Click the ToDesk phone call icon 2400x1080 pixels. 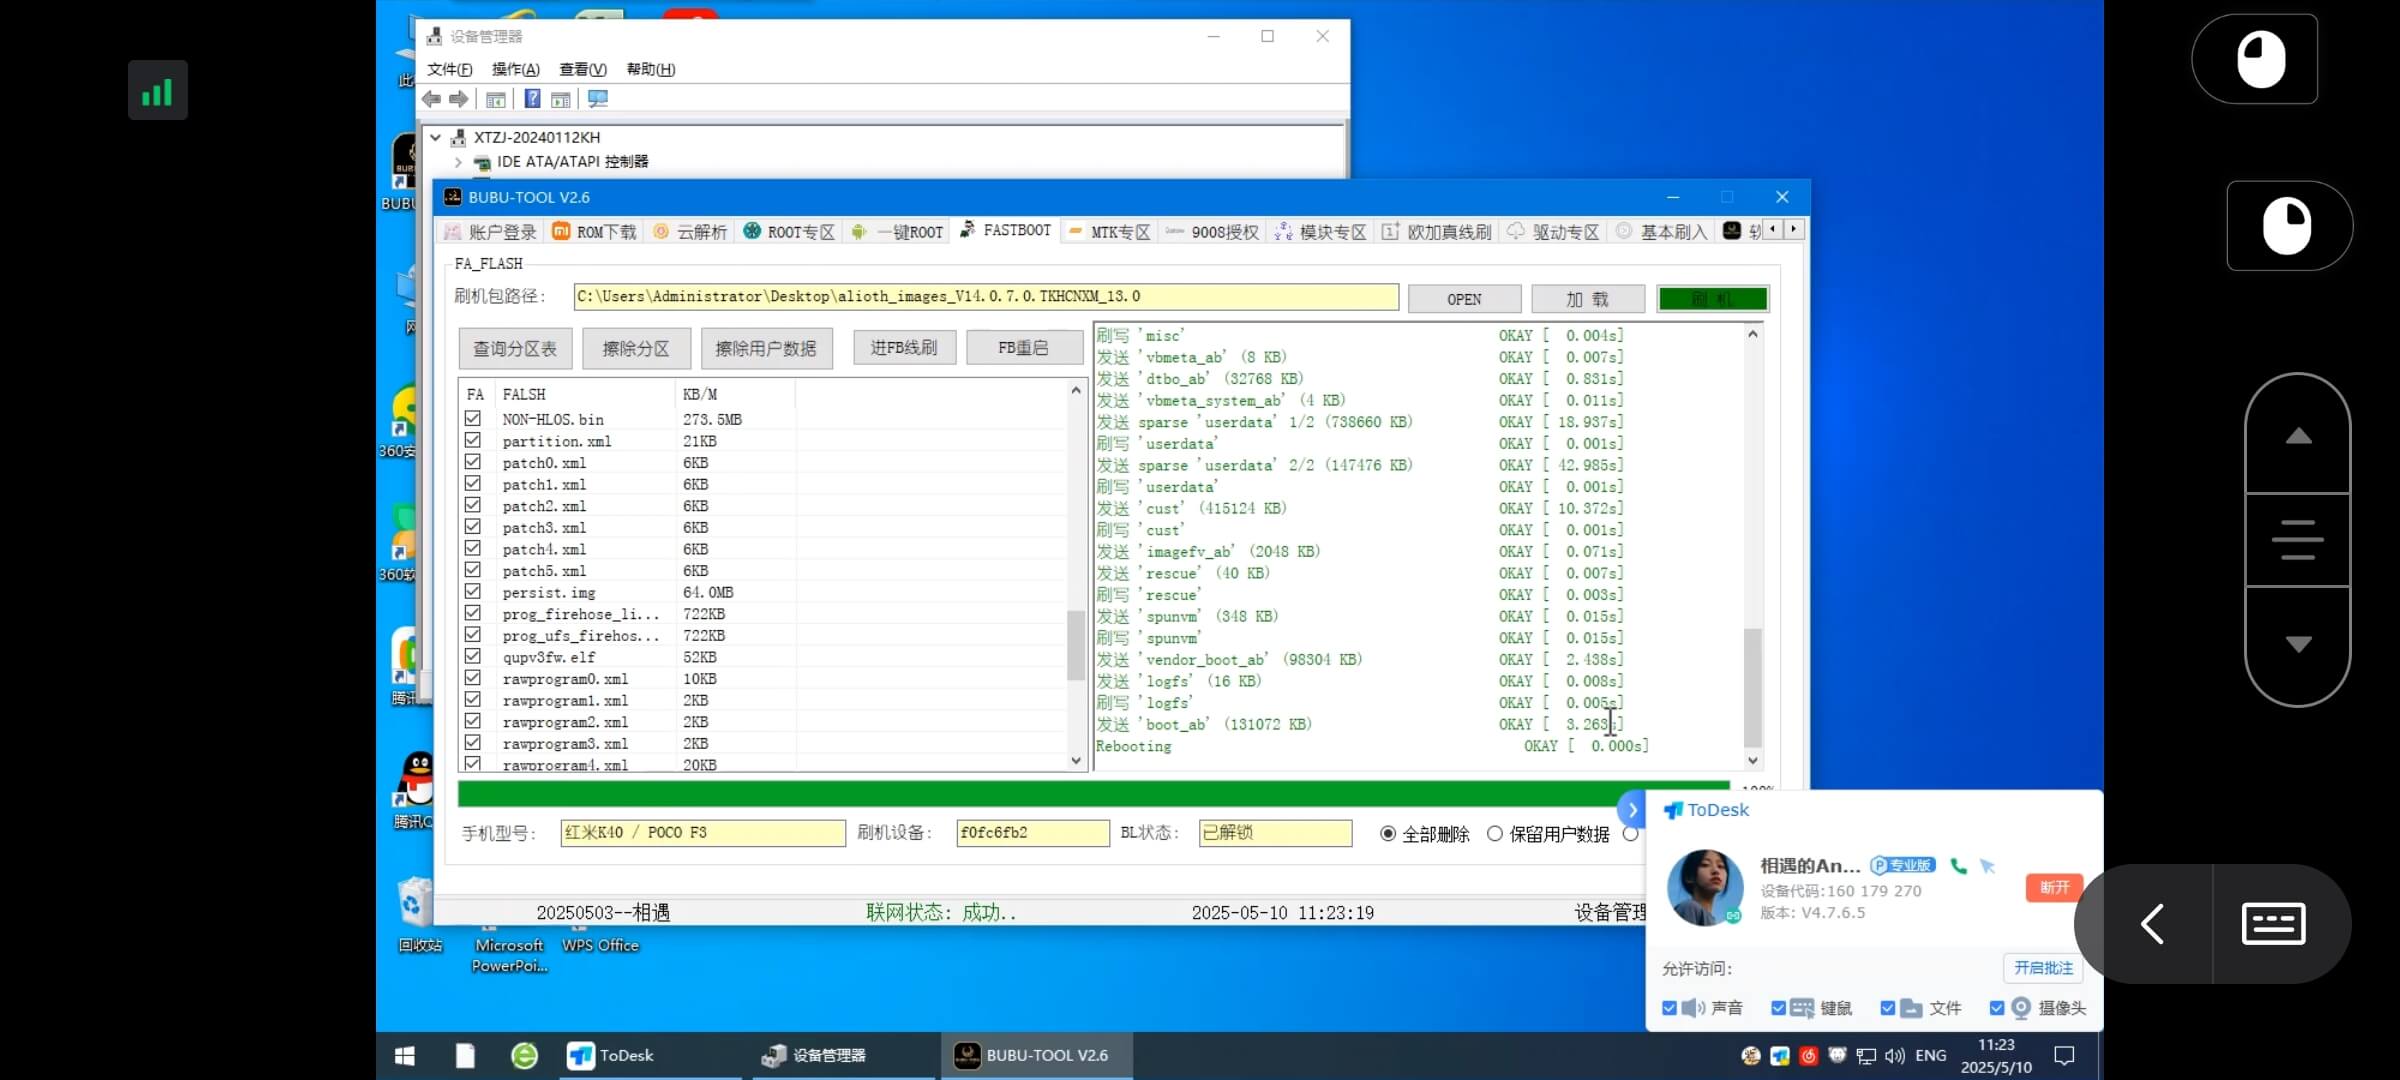1958,866
